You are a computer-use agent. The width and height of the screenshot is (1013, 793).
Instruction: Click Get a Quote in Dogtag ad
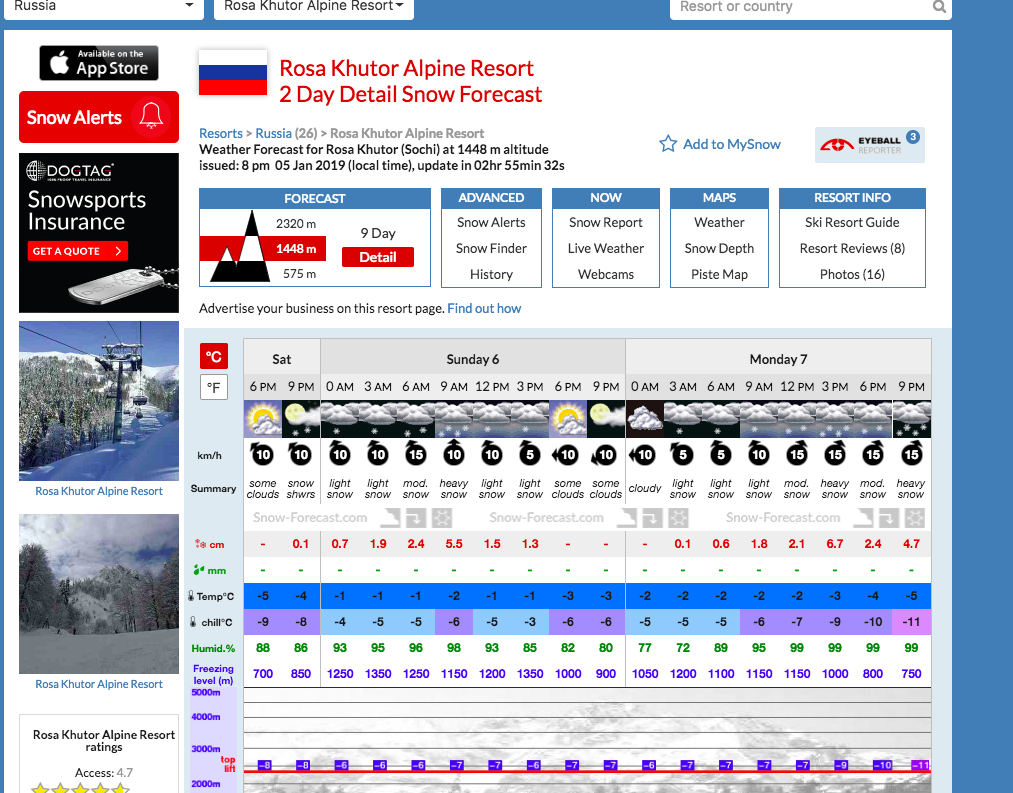coord(77,251)
